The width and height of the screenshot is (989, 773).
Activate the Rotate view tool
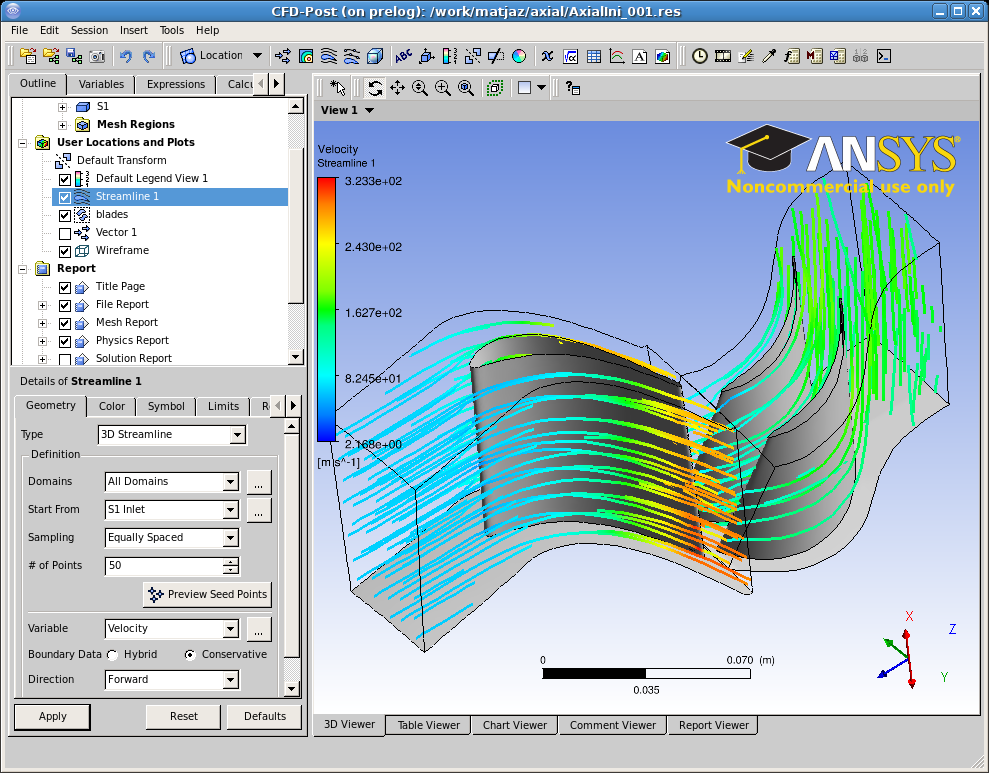[x=374, y=88]
